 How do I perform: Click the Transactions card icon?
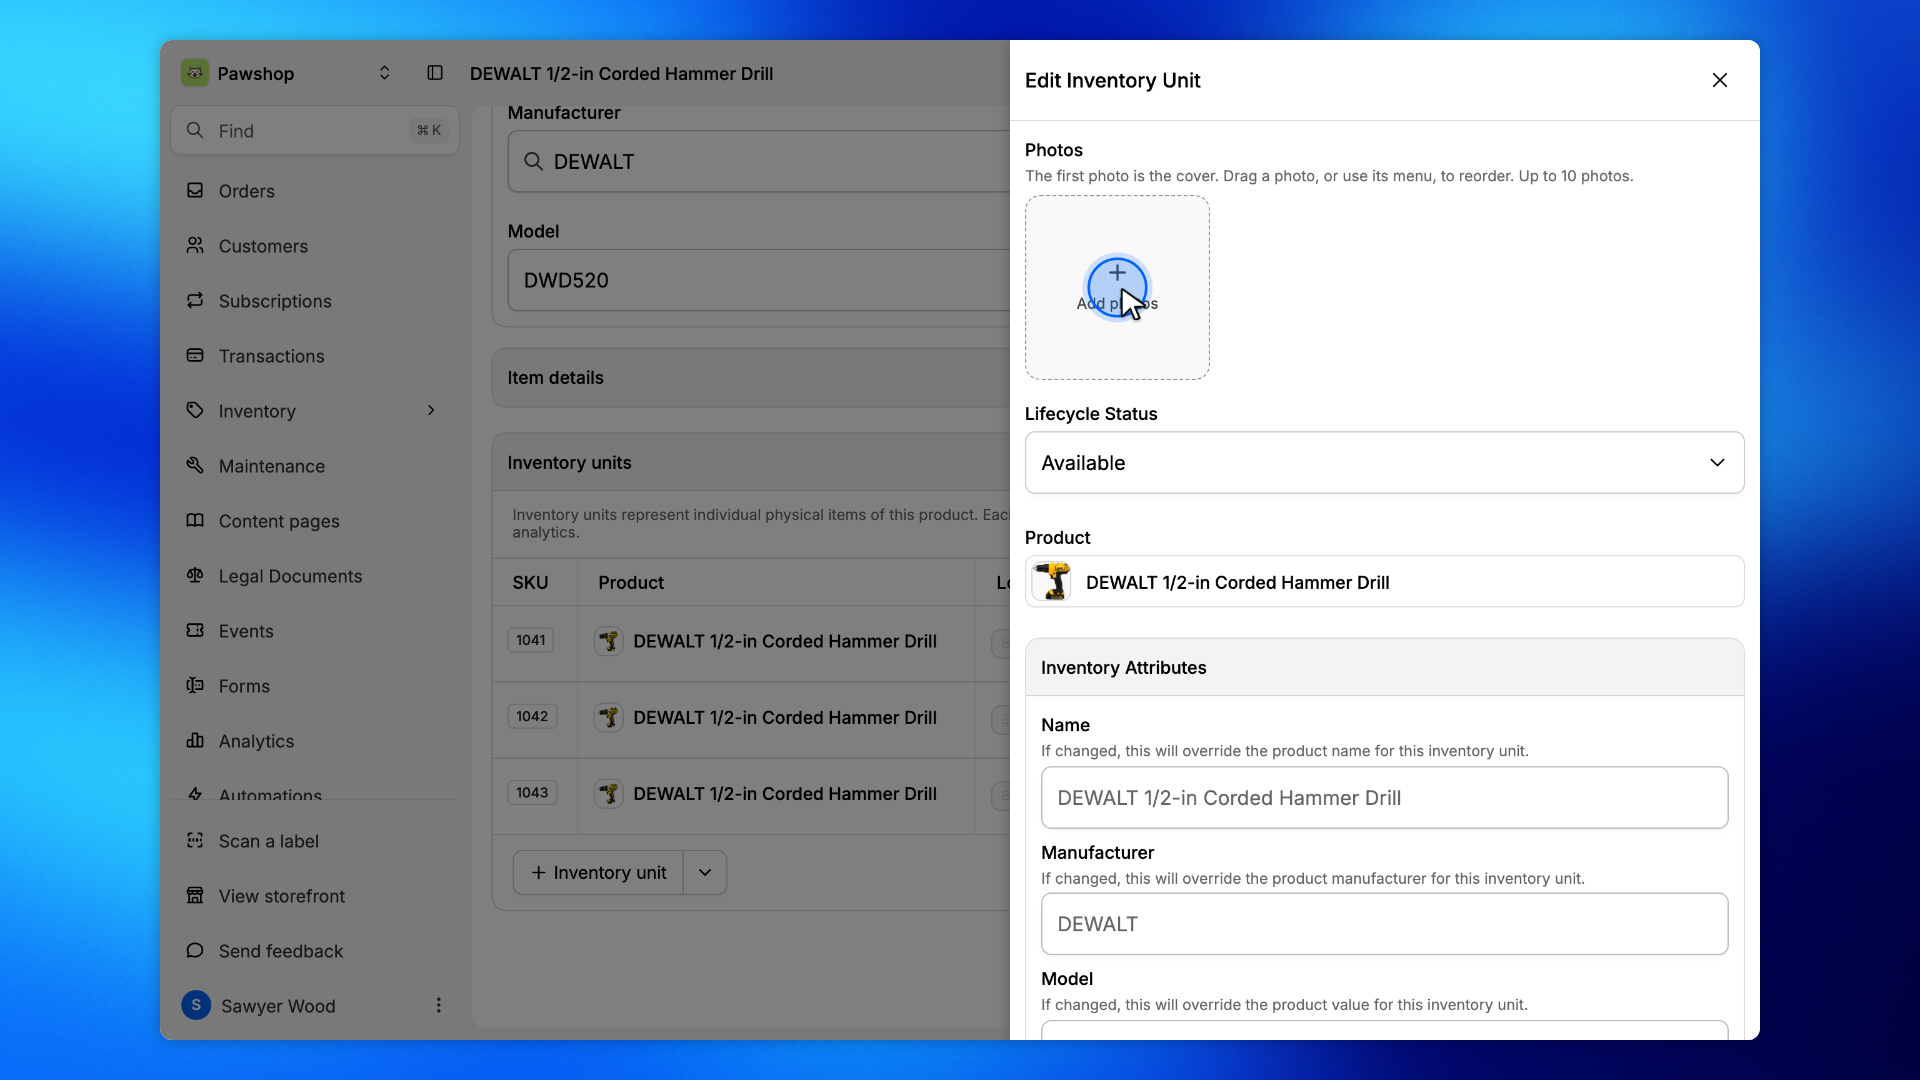coord(195,356)
